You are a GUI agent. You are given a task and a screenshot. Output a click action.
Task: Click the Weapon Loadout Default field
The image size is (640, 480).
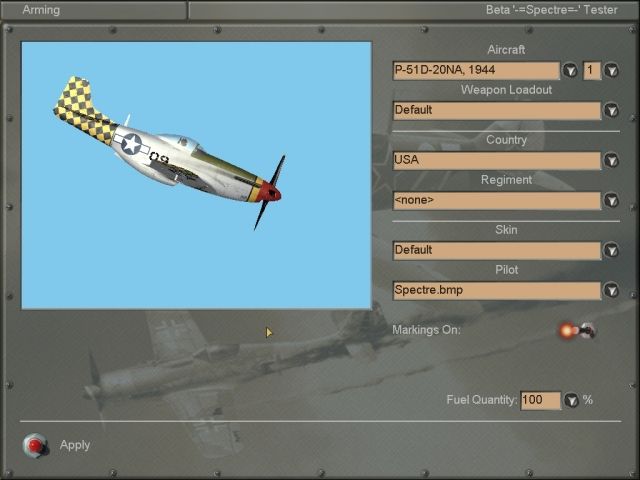click(496, 110)
